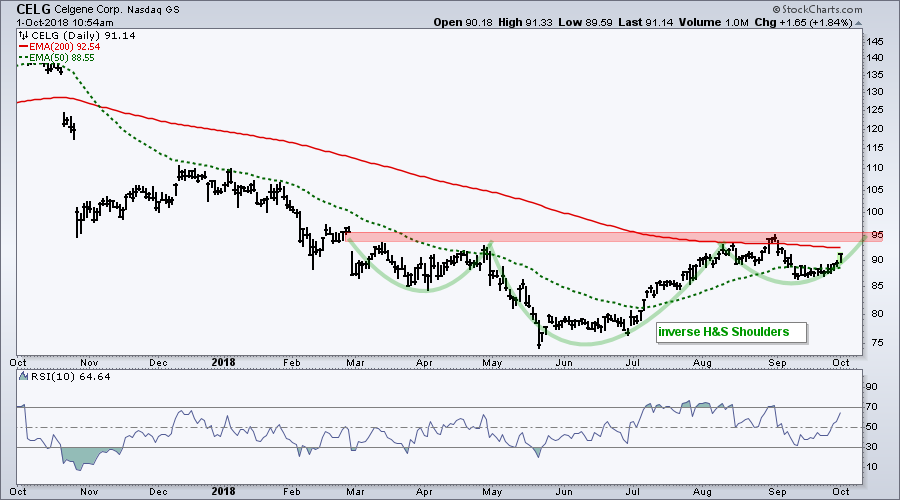Click the 30 level on RSI axis

(872, 447)
